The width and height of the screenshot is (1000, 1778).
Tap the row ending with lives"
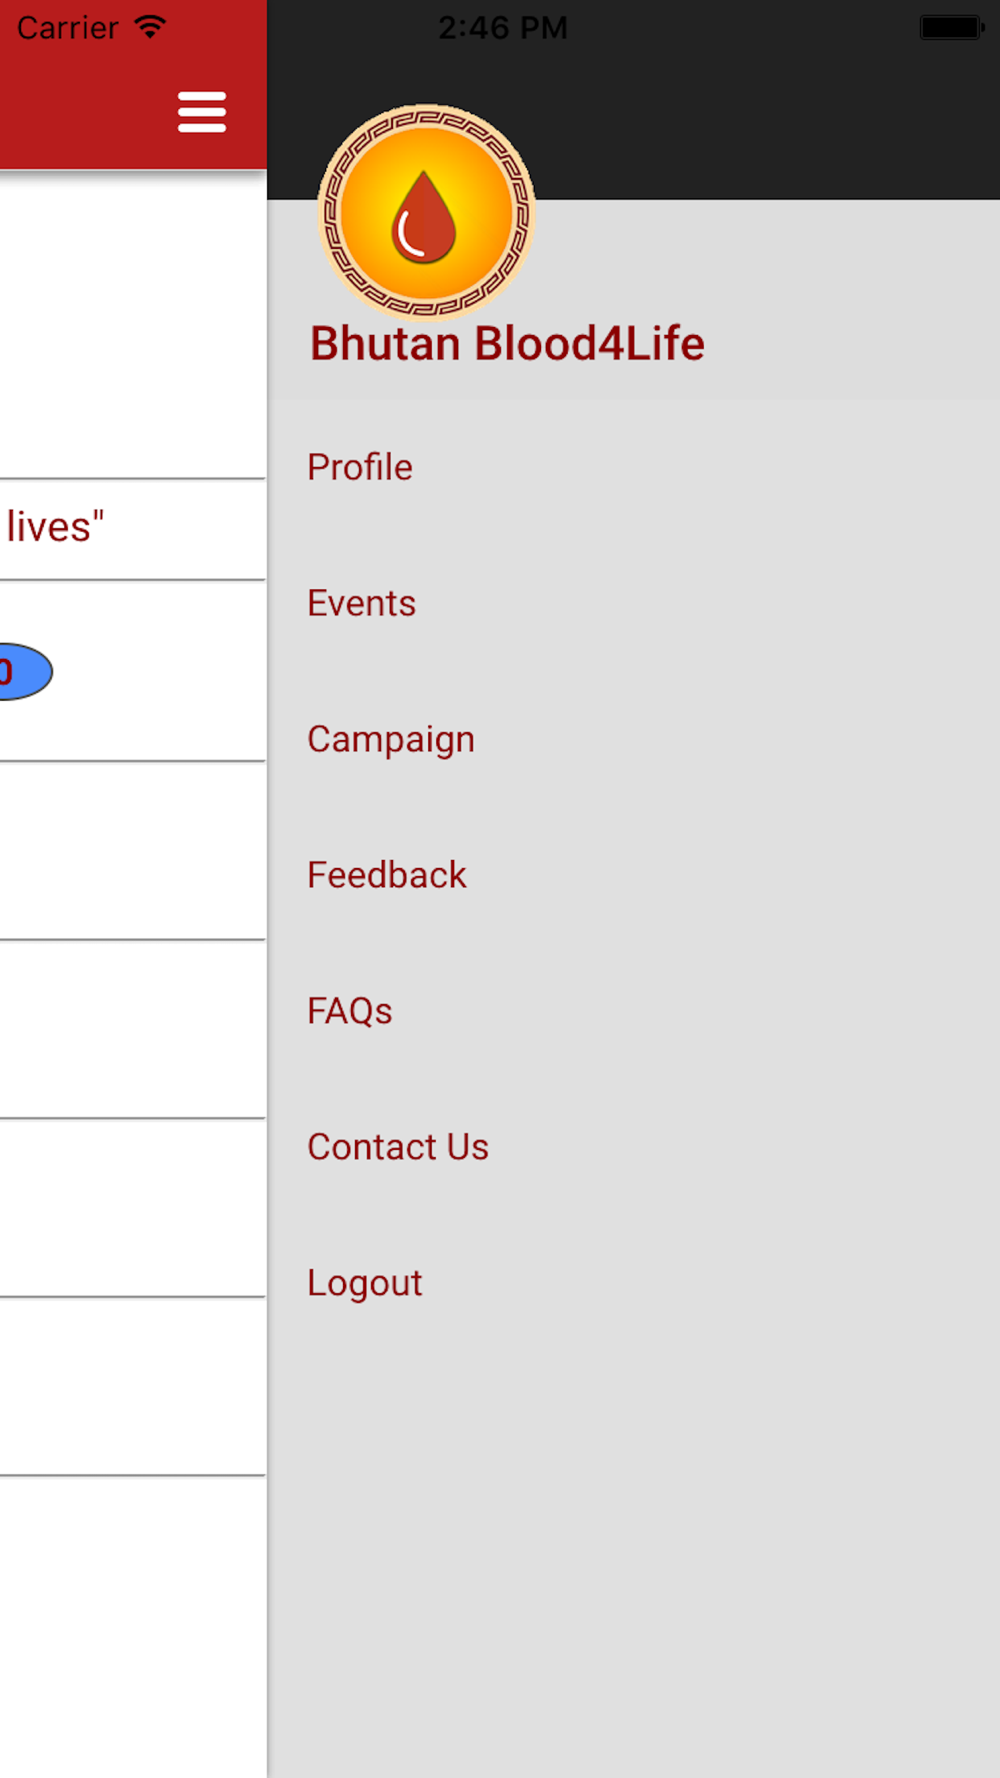(x=133, y=529)
